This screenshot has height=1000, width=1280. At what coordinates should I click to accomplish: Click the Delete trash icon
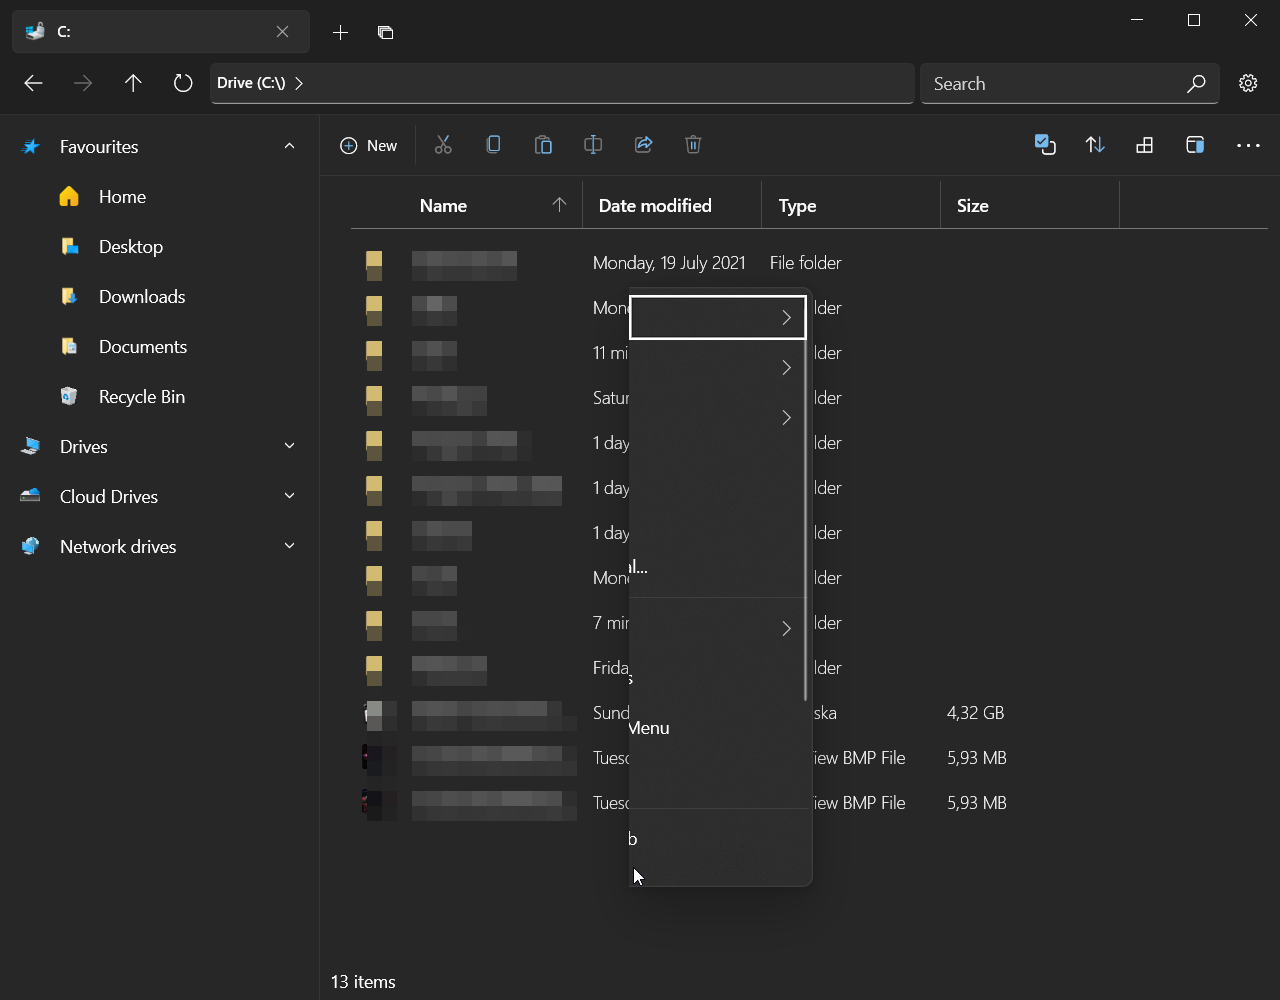pos(693,145)
